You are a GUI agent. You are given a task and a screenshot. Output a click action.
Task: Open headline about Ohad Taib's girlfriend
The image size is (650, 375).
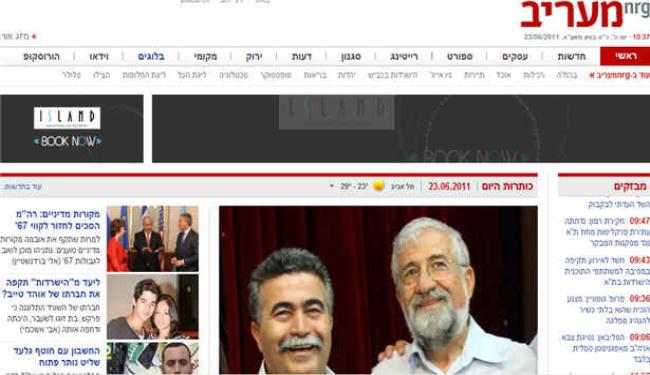click(x=51, y=288)
